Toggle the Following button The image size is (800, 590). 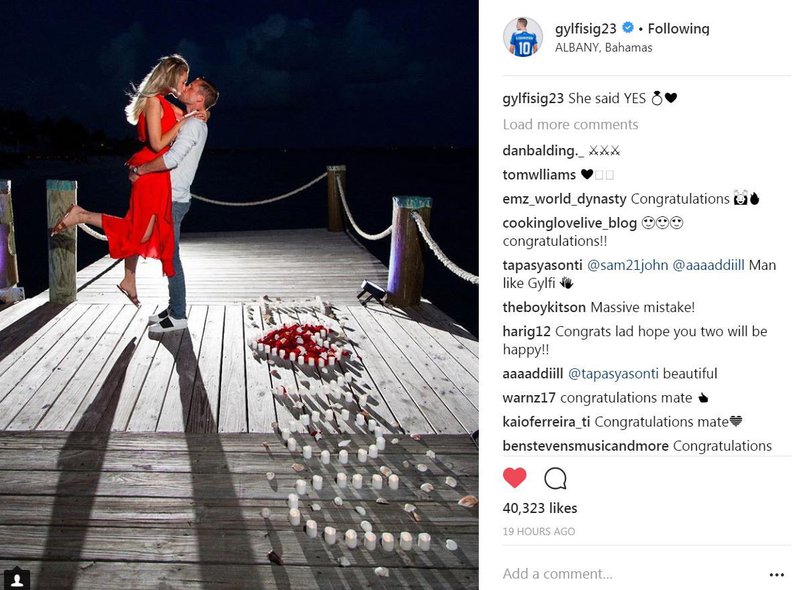678,29
